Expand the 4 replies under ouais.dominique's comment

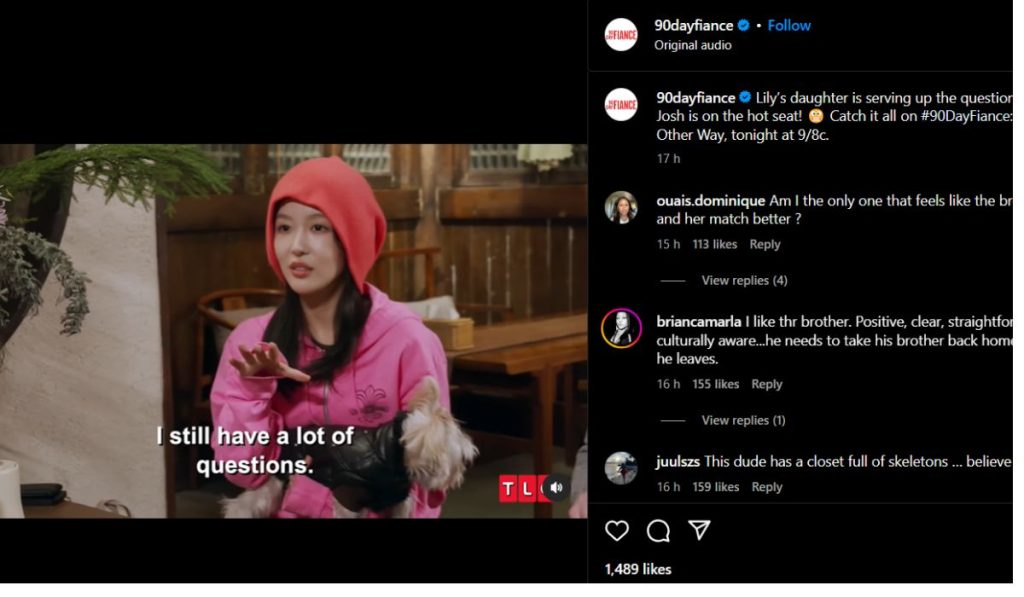(743, 280)
